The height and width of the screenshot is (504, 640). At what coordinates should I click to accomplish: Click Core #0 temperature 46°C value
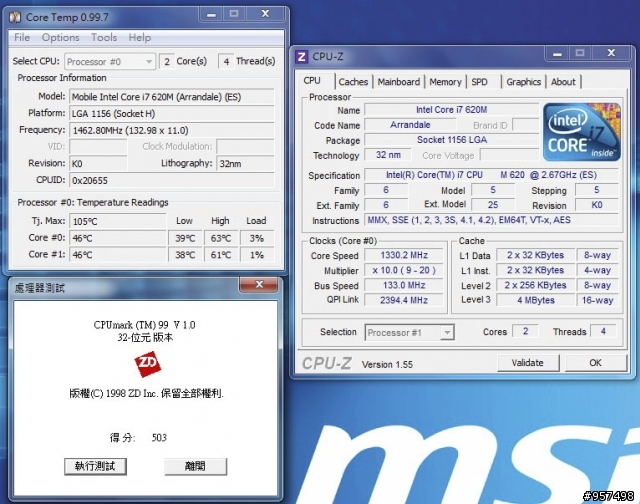click(118, 238)
